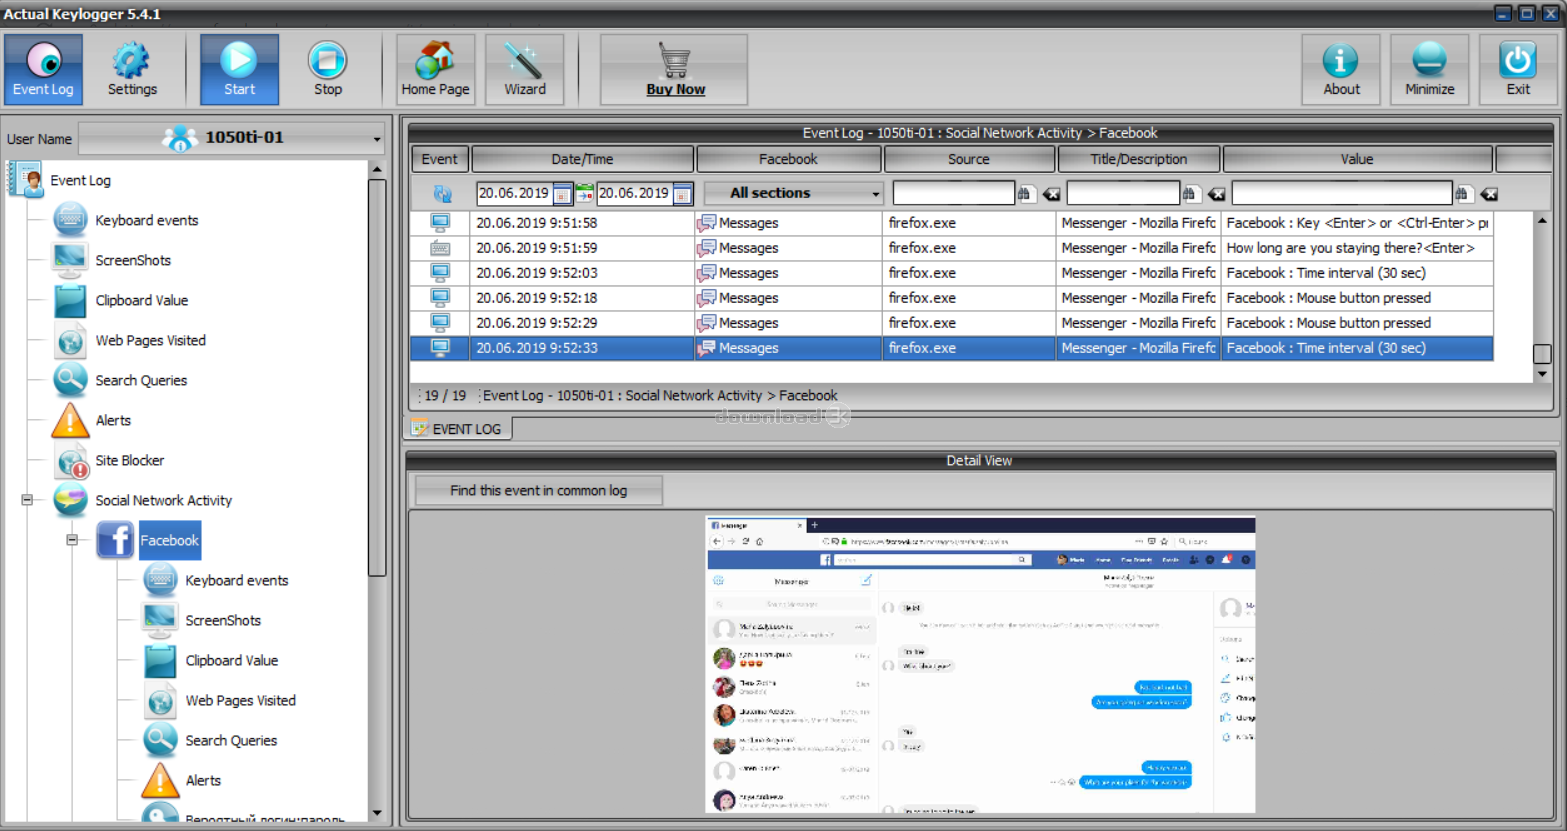Launch the Wizard tool

coord(524,69)
